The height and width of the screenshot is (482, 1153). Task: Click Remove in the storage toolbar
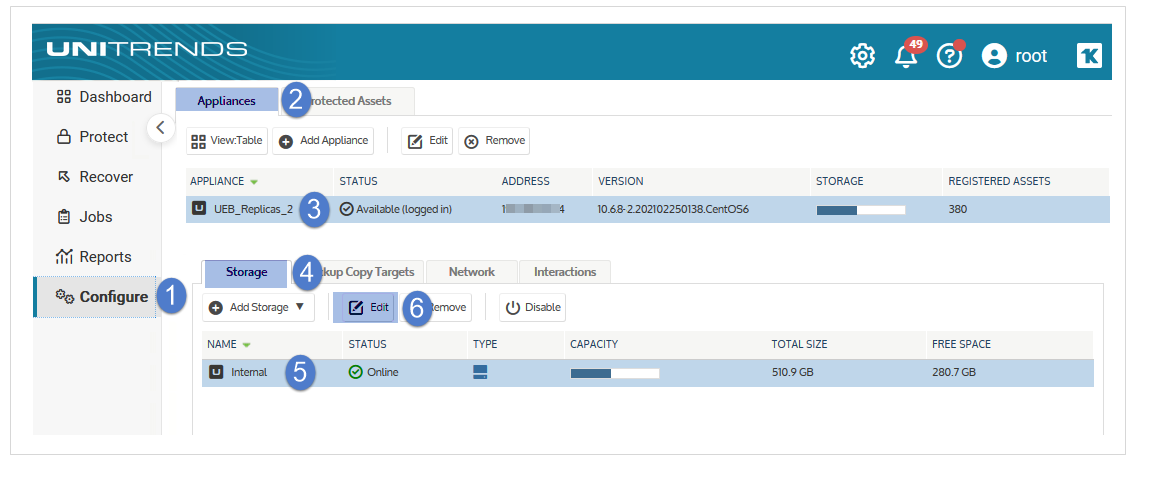(439, 308)
